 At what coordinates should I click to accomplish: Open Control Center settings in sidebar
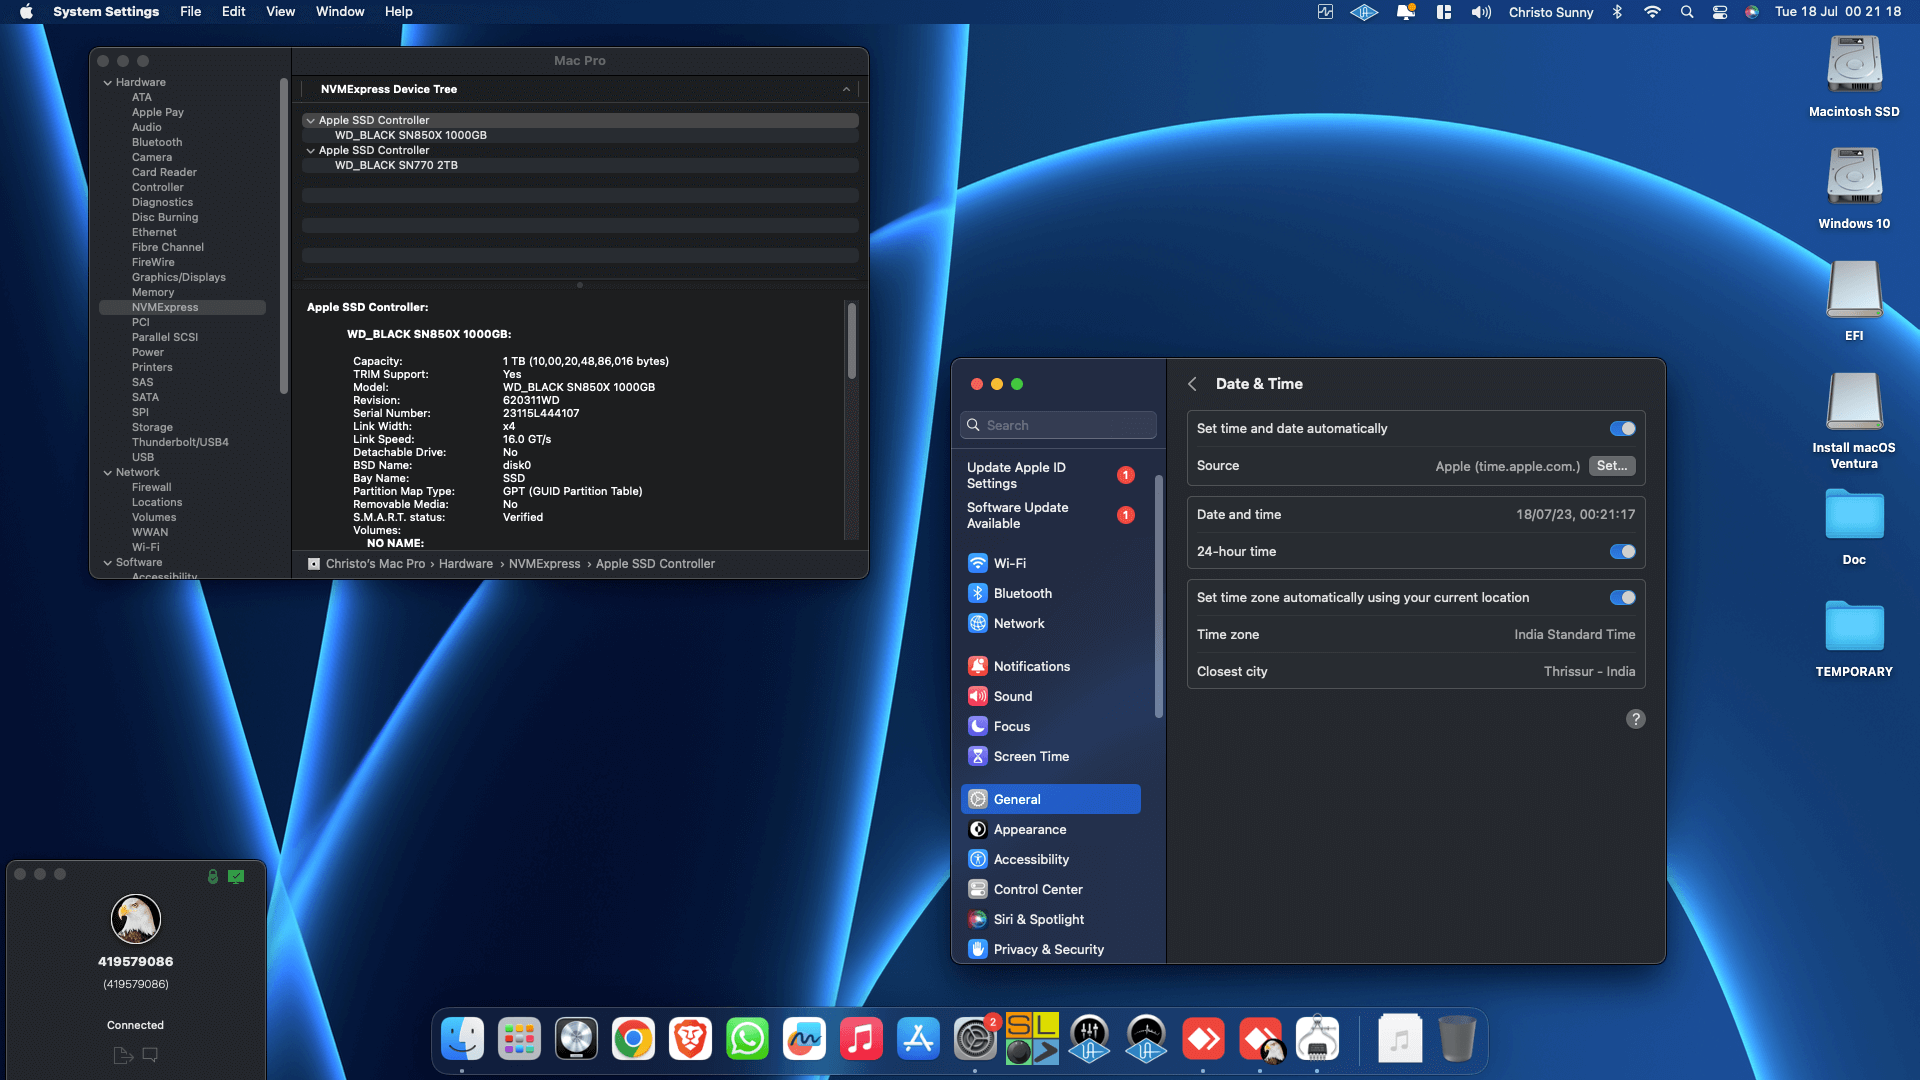[x=1050, y=889]
